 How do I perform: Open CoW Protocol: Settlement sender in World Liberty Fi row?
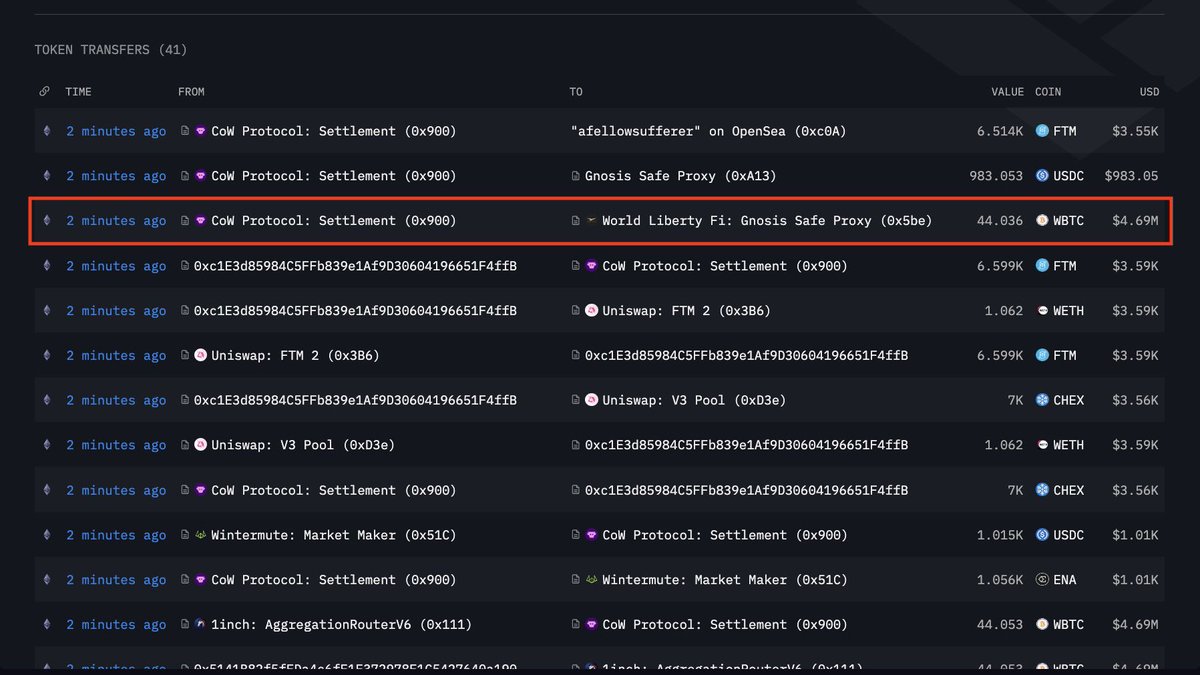point(333,221)
